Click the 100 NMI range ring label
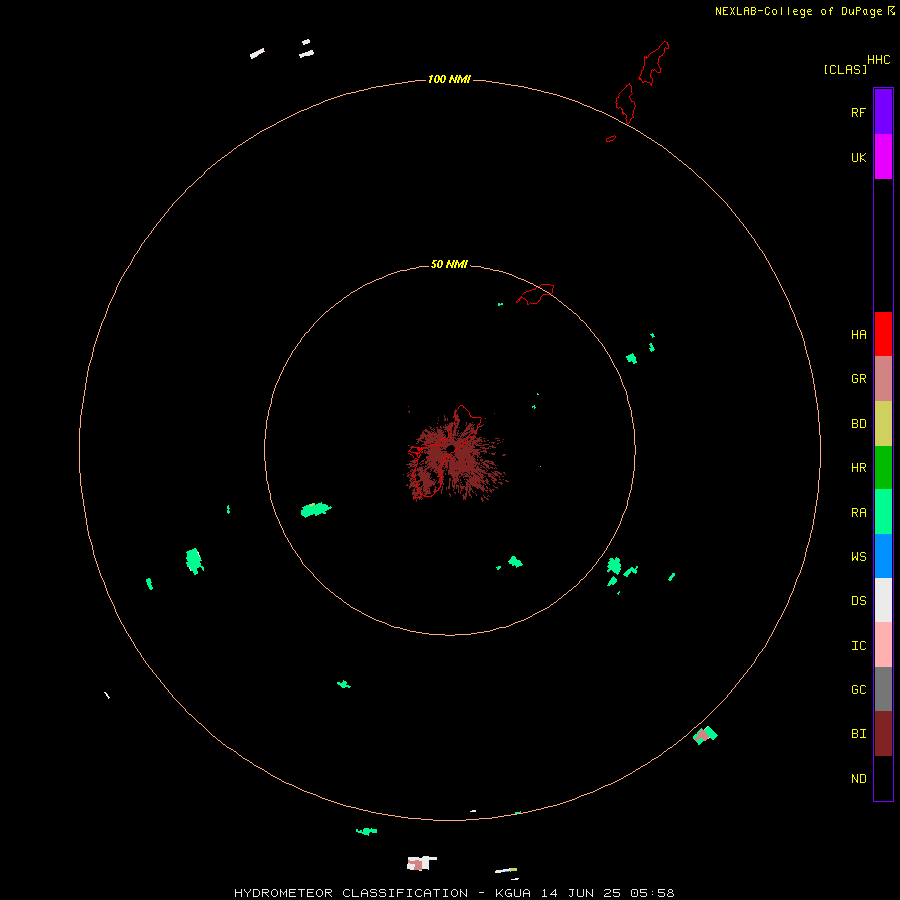This screenshot has height=900, width=900. (x=449, y=79)
